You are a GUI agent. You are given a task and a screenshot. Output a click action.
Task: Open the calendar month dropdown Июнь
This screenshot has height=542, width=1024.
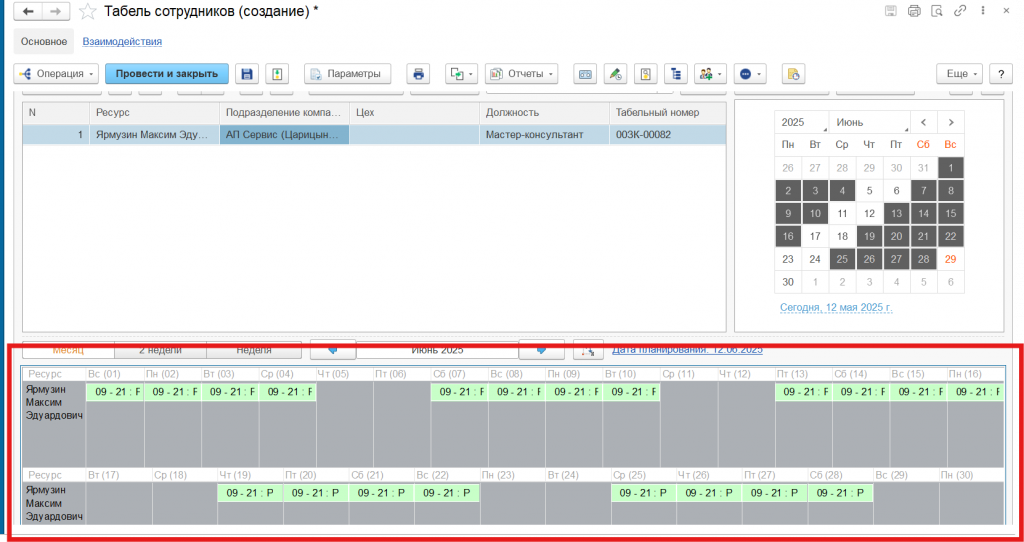(871, 122)
